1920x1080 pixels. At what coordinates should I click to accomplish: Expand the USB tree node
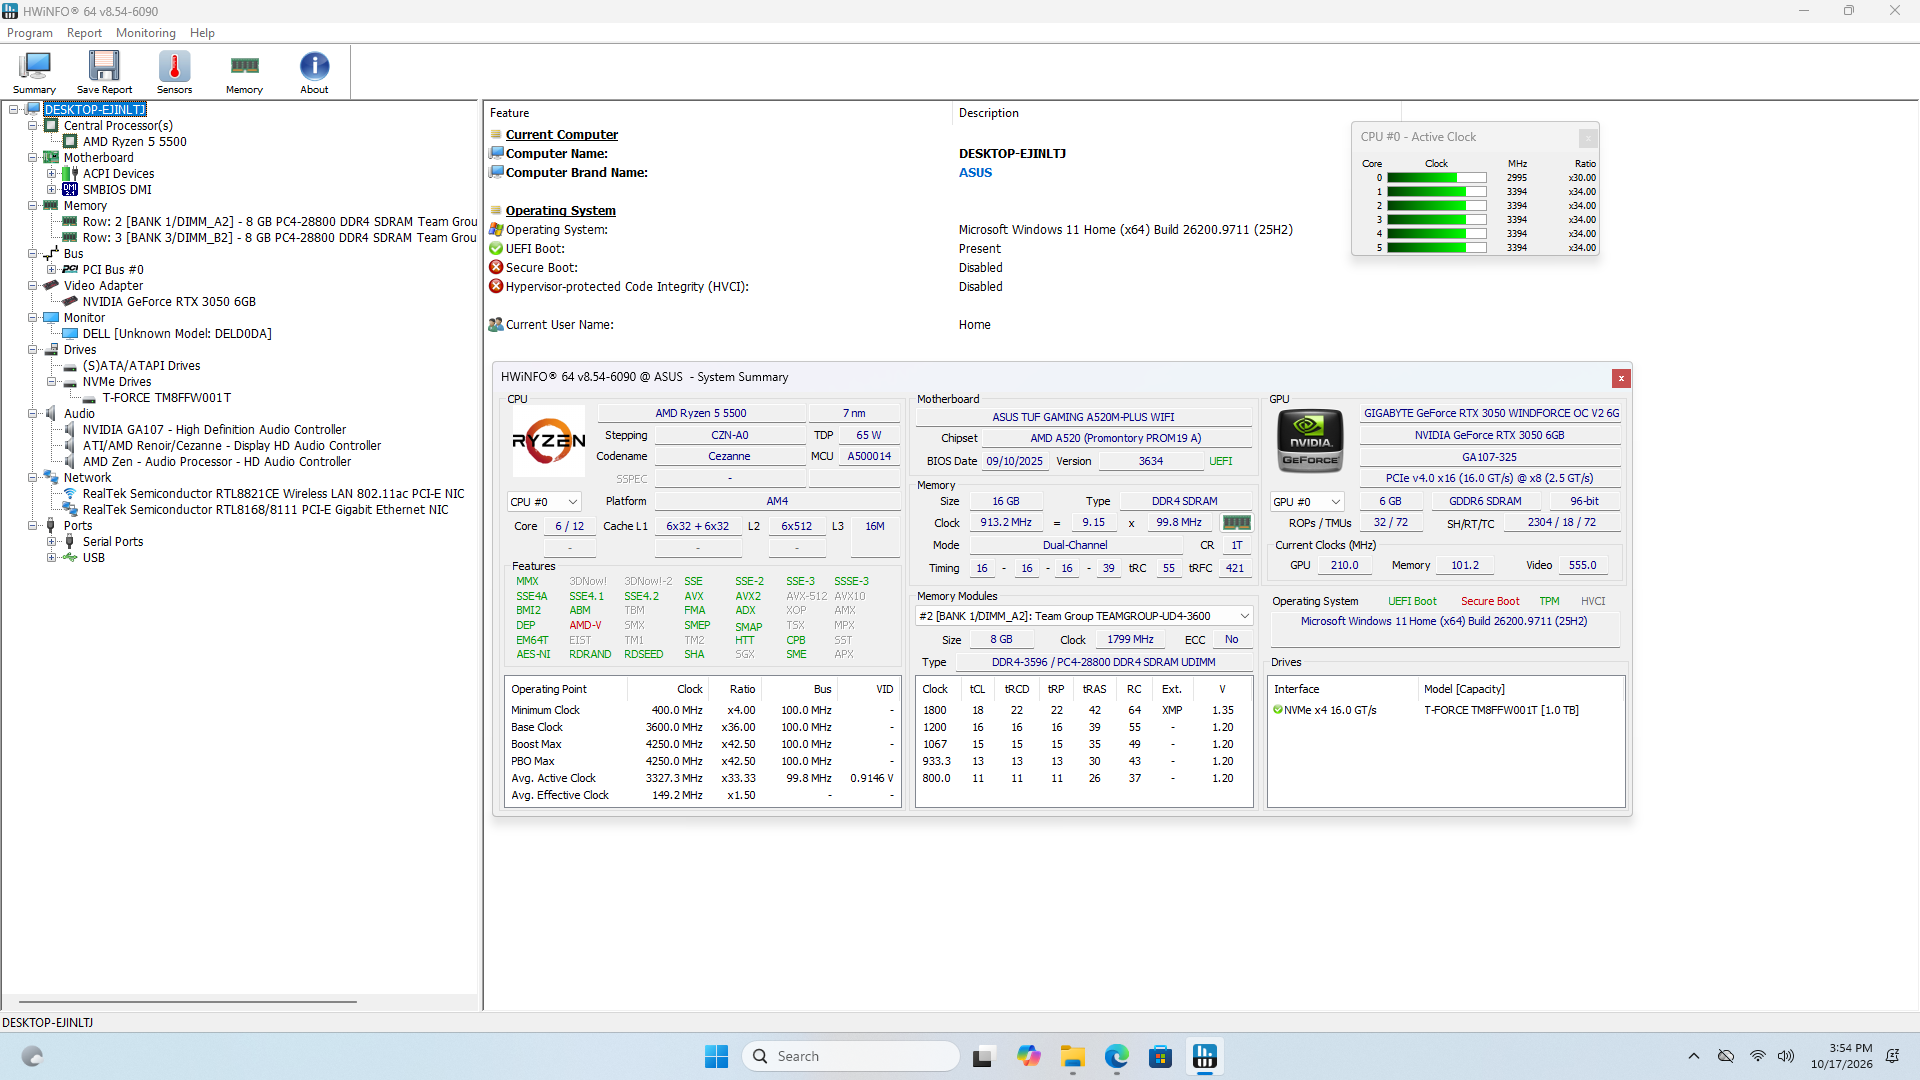[x=52, y=558]
